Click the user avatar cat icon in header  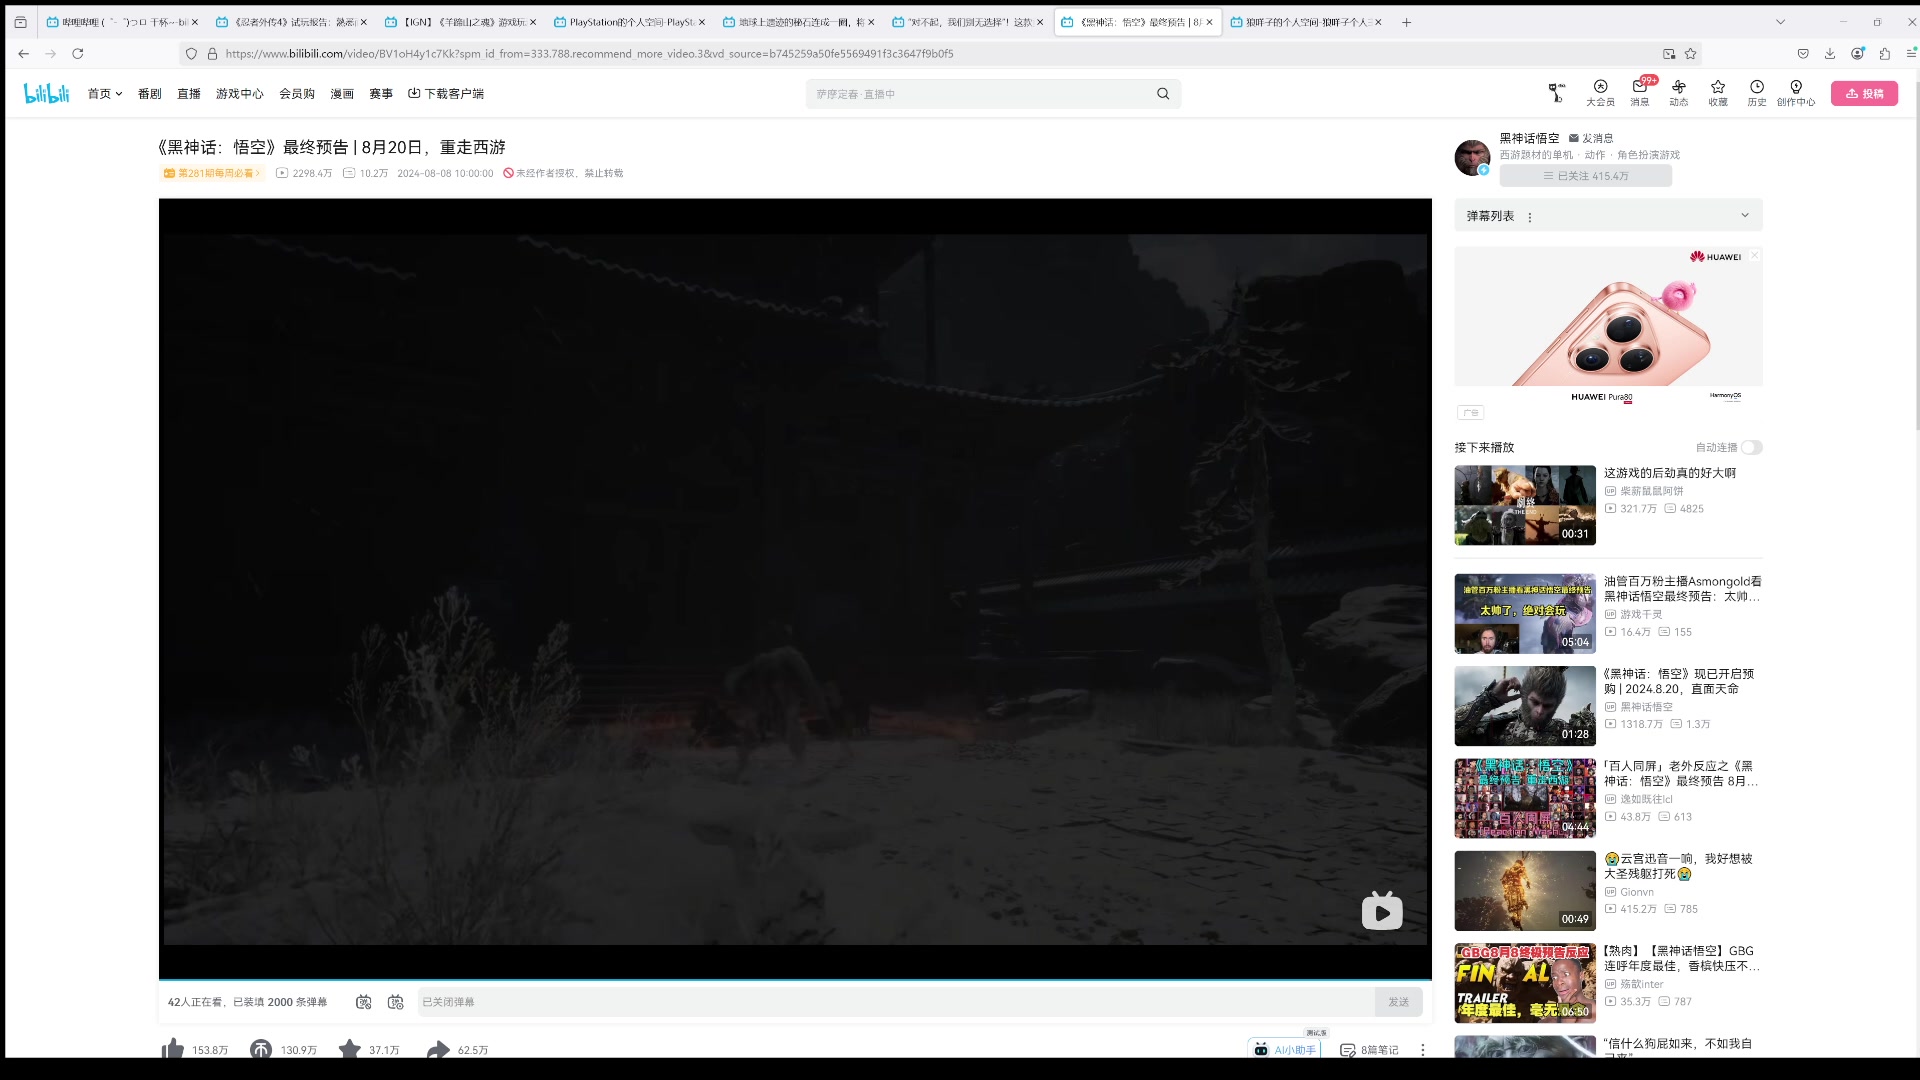1556,93
